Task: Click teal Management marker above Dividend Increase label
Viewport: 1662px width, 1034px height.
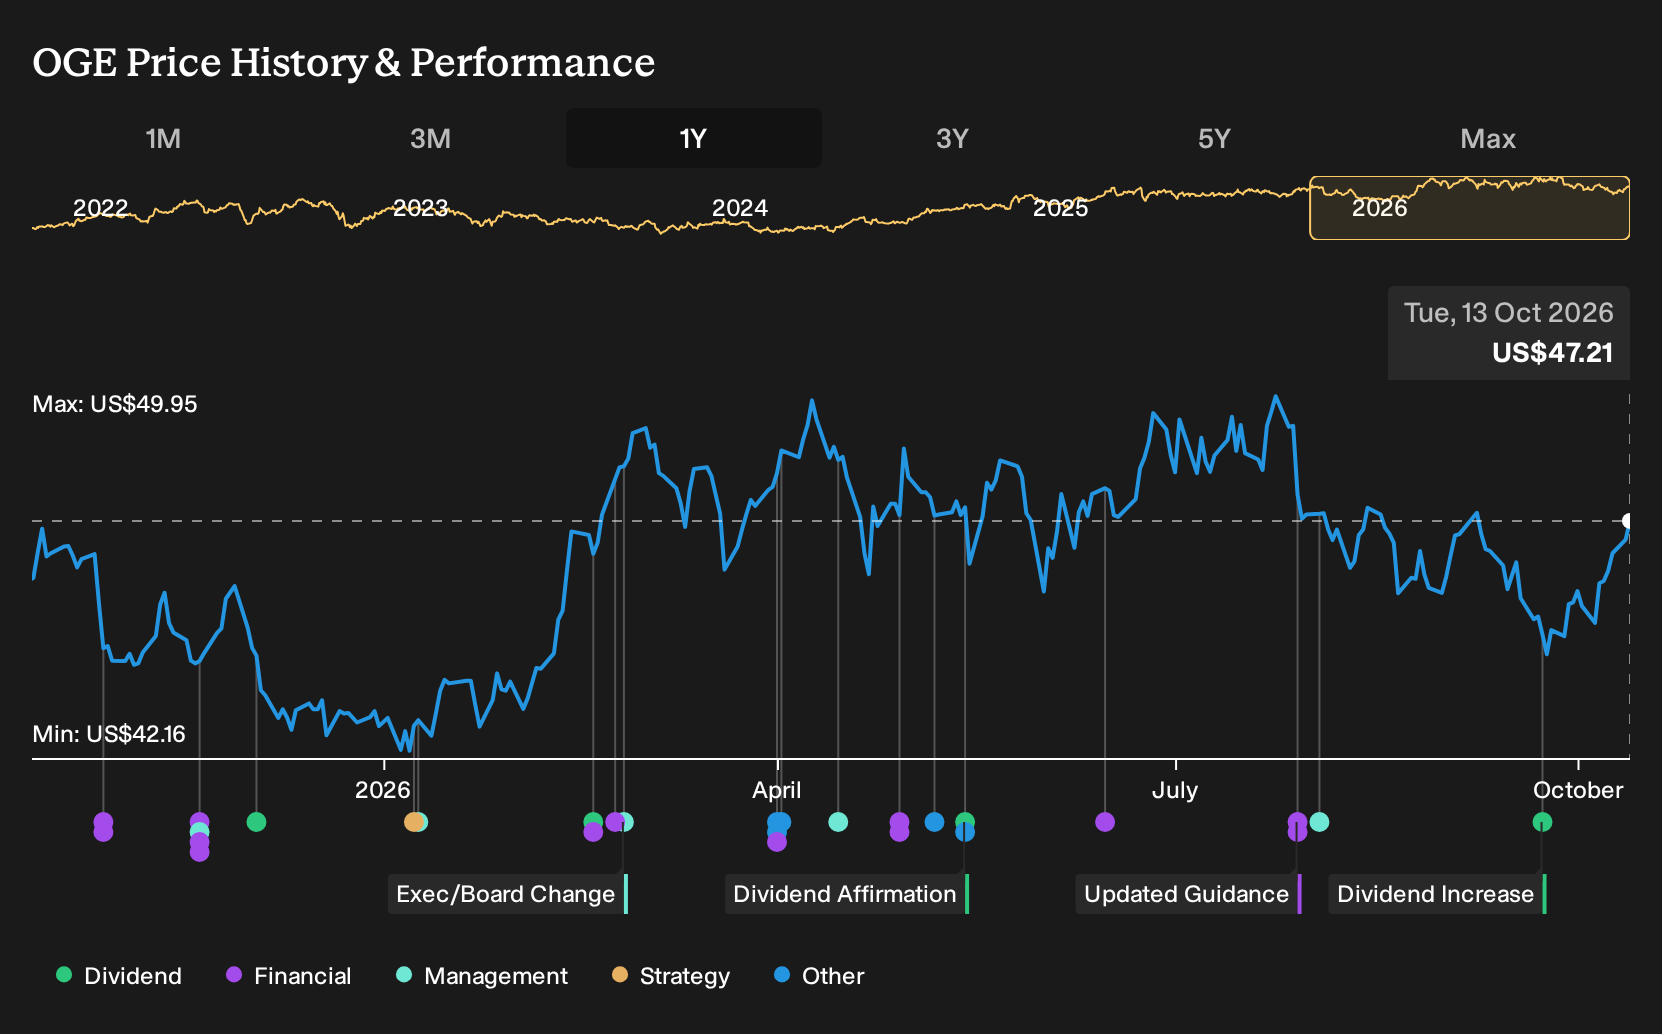Action: [1319, 822]
